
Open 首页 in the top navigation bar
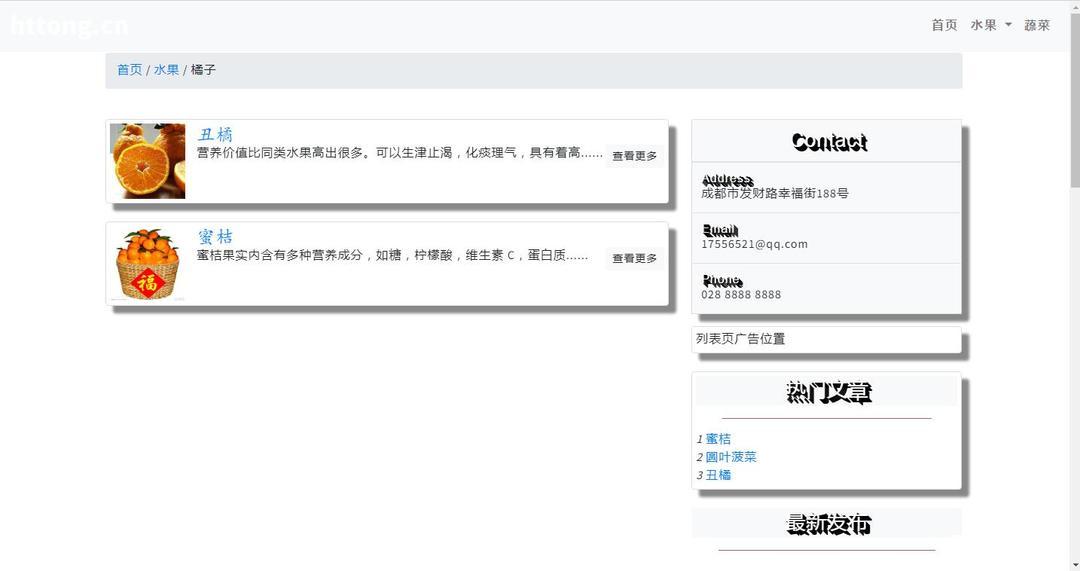click(944, 25)
